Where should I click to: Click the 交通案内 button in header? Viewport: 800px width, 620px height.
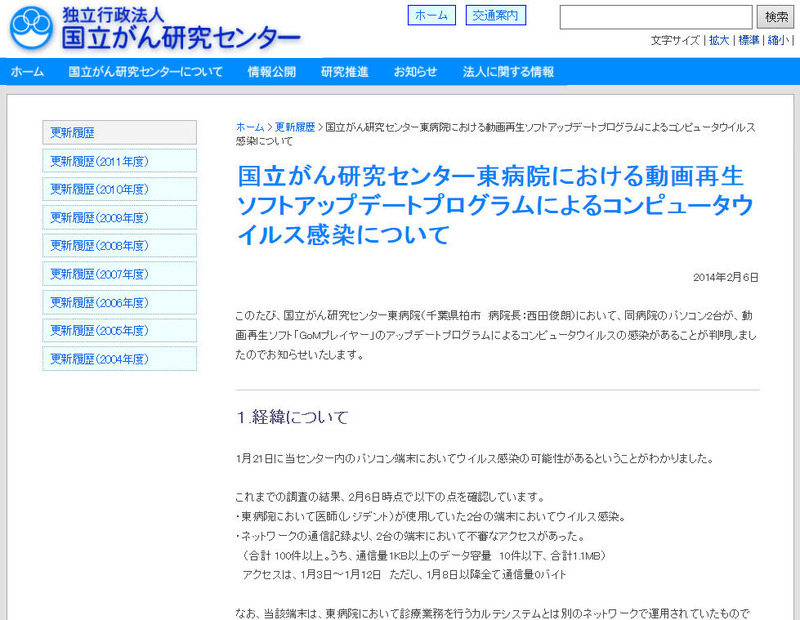(x=495, y=16)
